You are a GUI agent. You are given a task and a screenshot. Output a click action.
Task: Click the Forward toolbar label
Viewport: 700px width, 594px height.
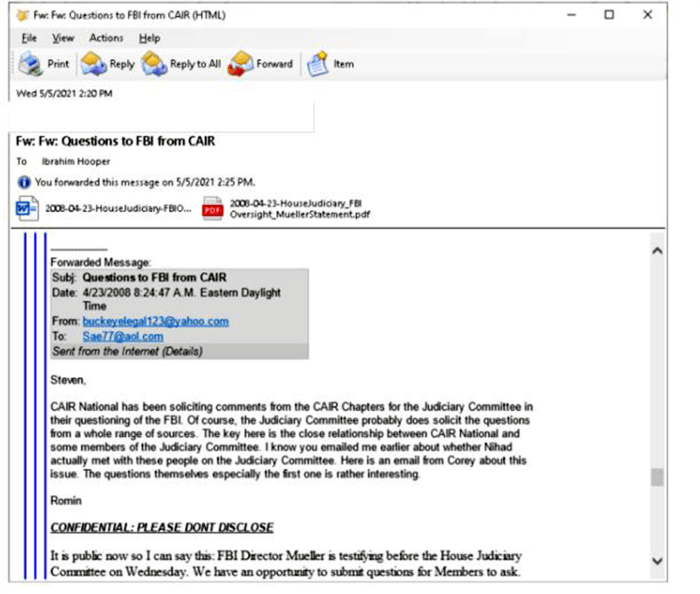coord(275,64)
